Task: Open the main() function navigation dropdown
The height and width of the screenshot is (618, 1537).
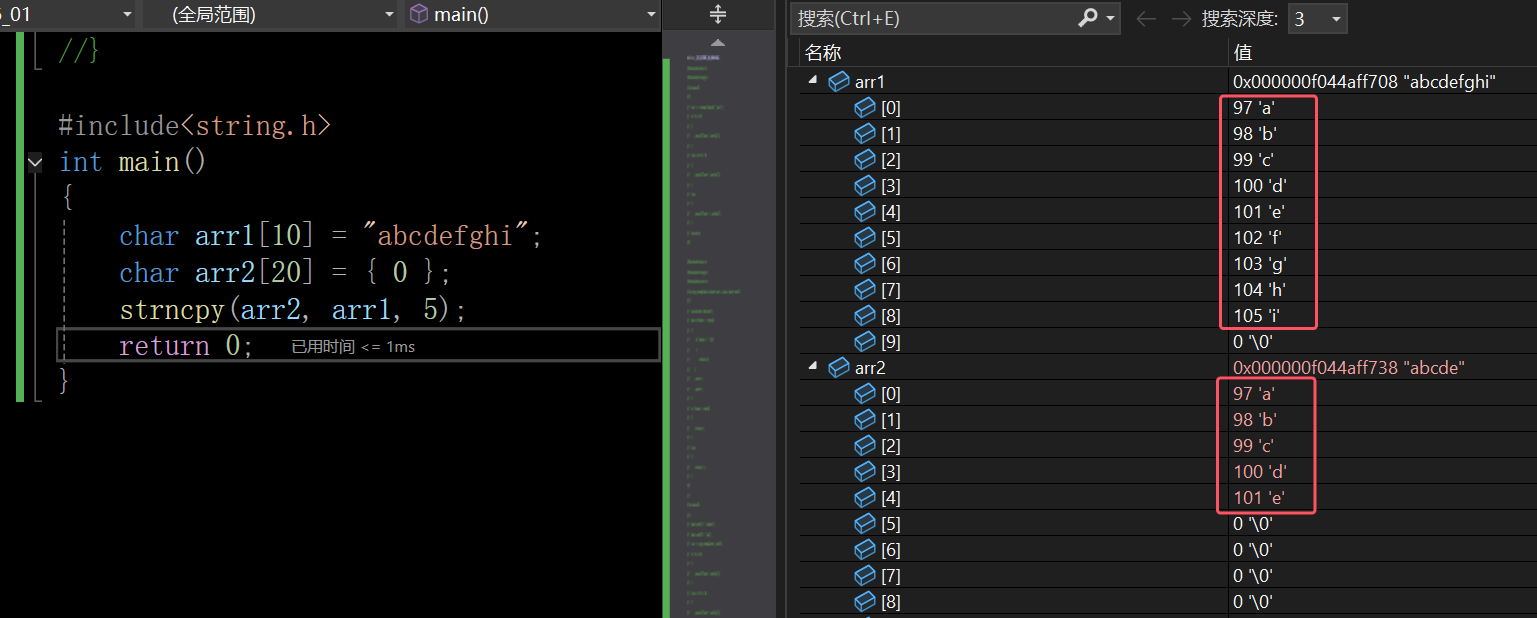Action: [533, 15]
